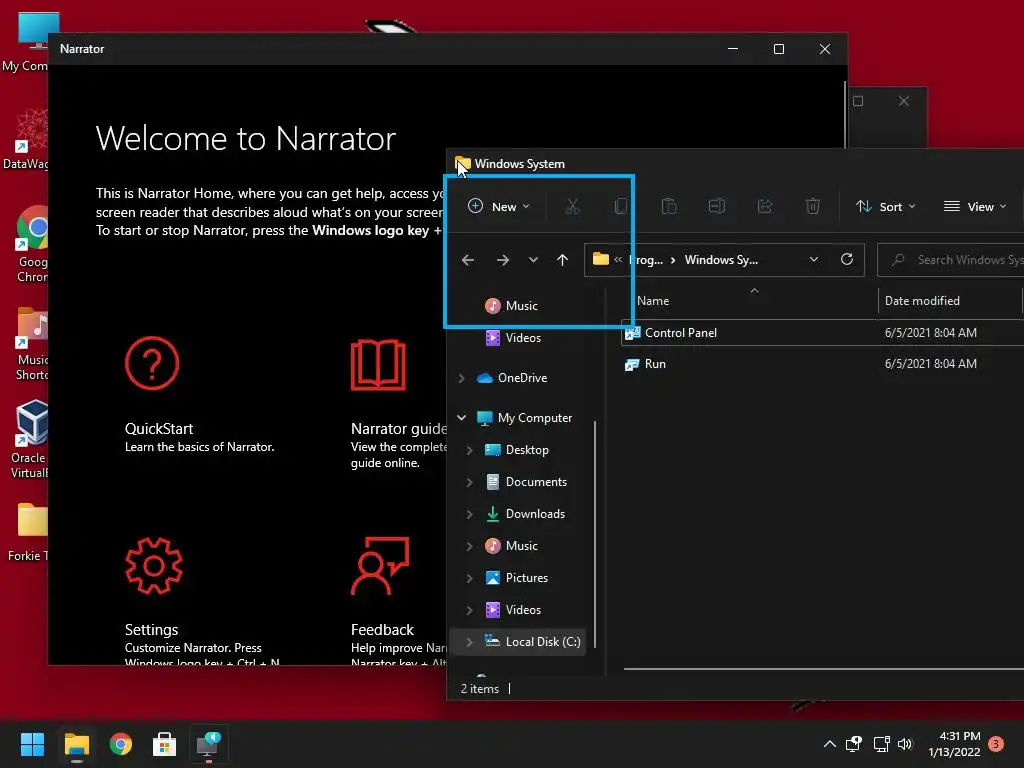Maximize the Narrator window
Viewport: 1024px width, 768px height.
778,49
